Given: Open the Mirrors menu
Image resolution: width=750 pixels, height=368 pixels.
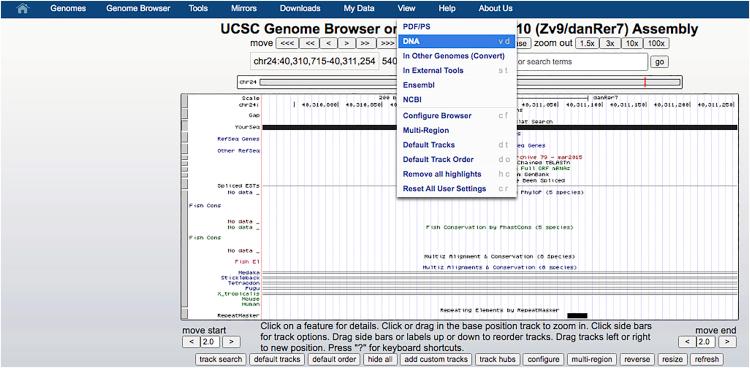Looking at the screenshot, I should [243, 9].
